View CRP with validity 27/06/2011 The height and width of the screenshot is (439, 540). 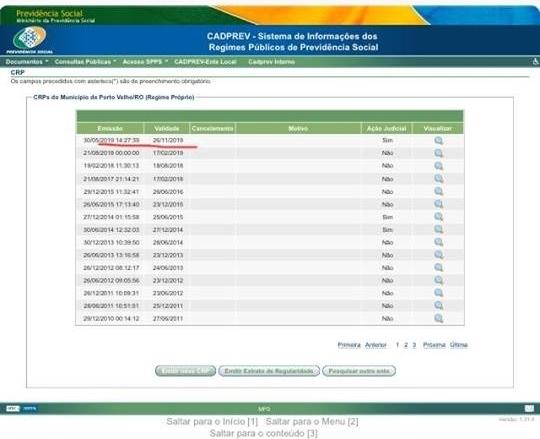pos(438,318)
